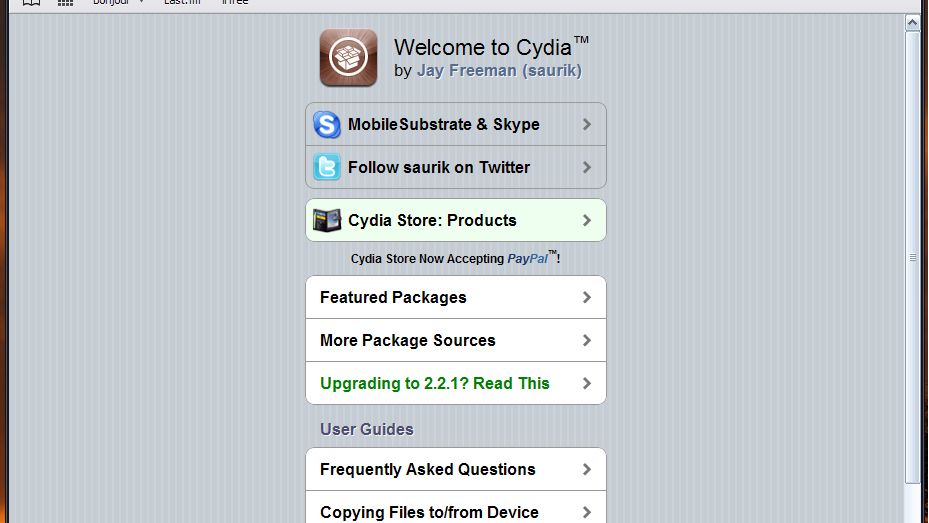This screenshot has width=929, height=523.
Task: Click the Skype icon in the list
Action: point(327,125)
